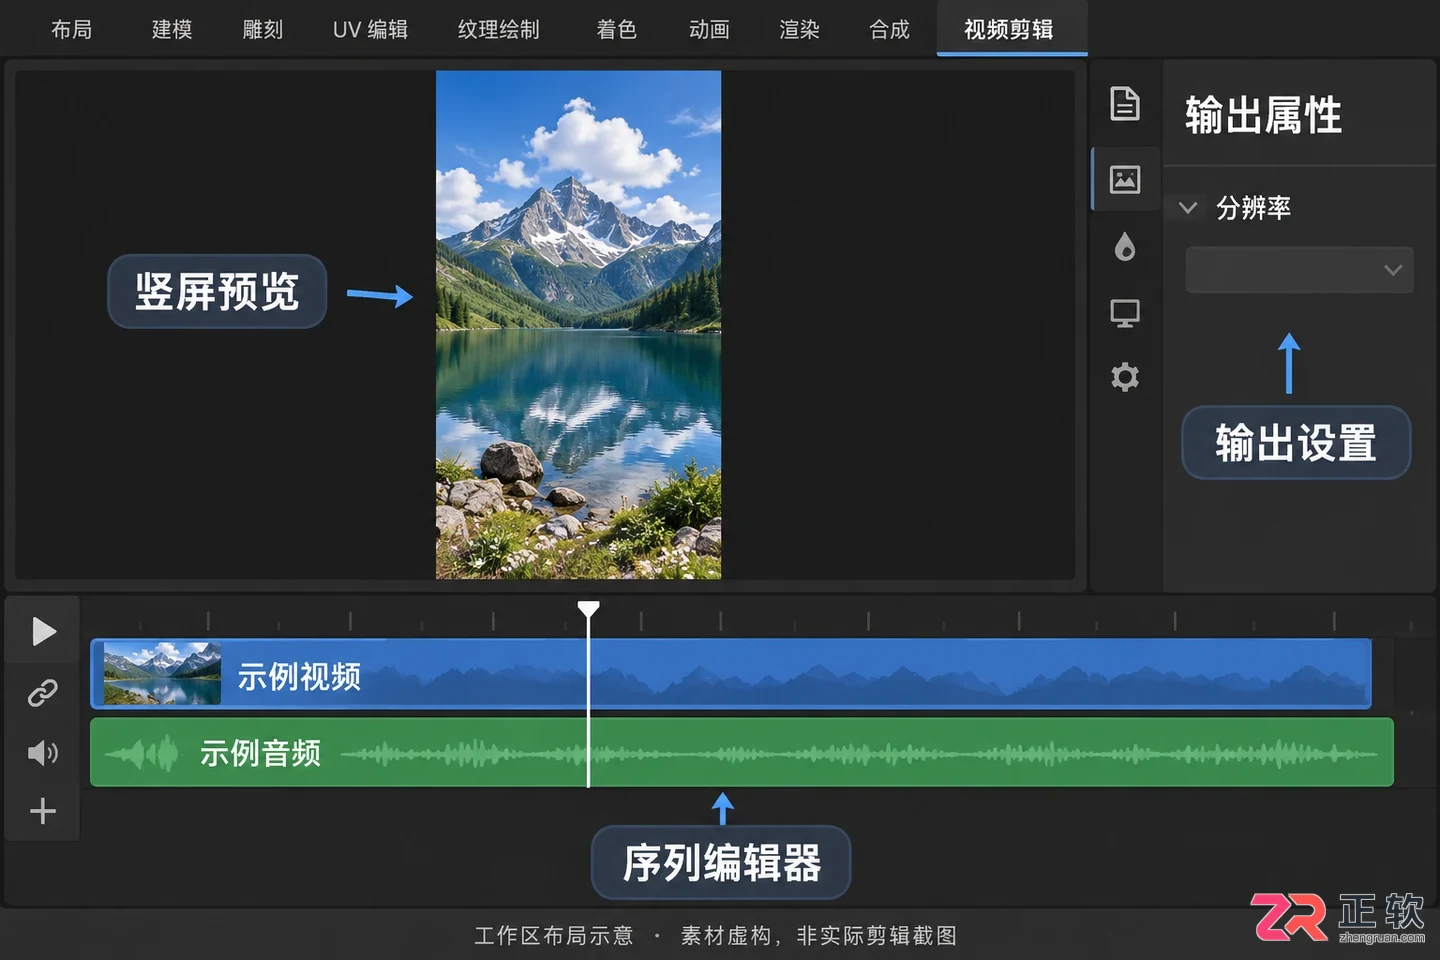This screenshot has width=1440, height=960.
Task: Select the 雕刻 workspace tab
Action: (262, 29)
